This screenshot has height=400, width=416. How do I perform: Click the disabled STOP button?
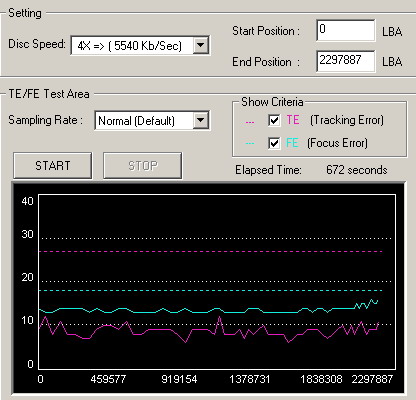click(x=143, y=166)
